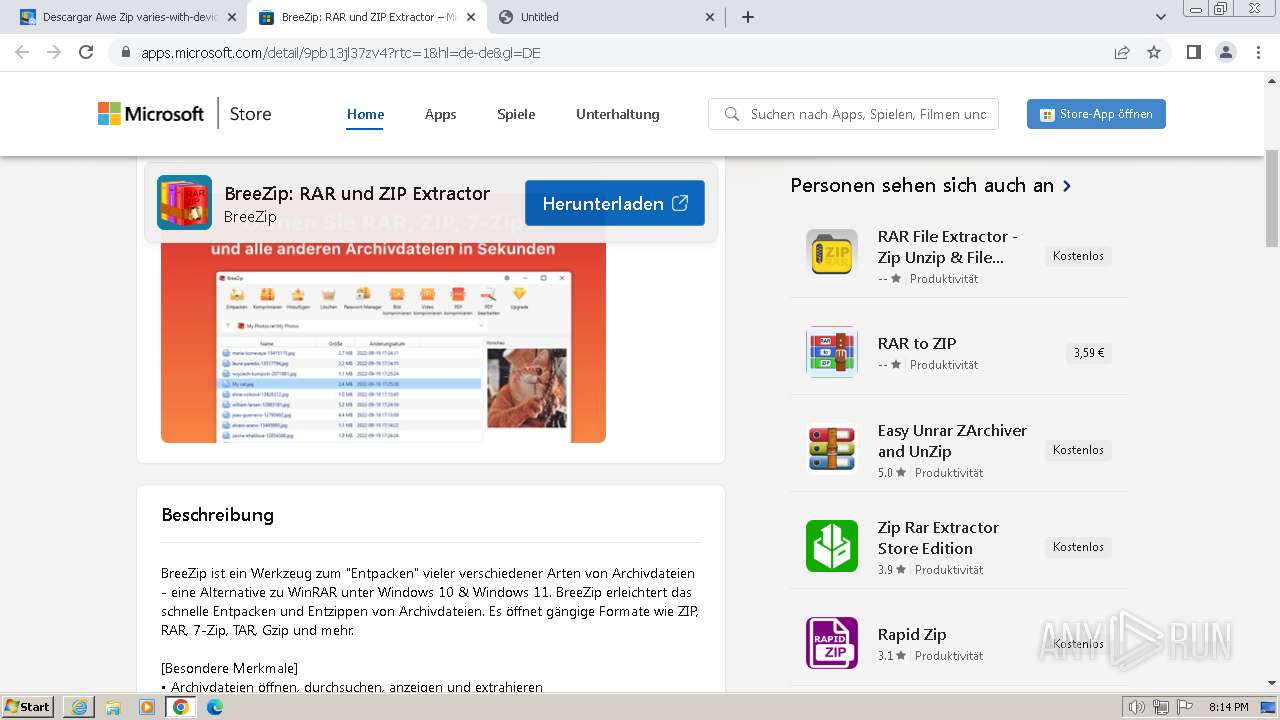This screenshot has width=1280, height=720.
Task: Bookmark this page with the star
Action: click(1154, 52)
